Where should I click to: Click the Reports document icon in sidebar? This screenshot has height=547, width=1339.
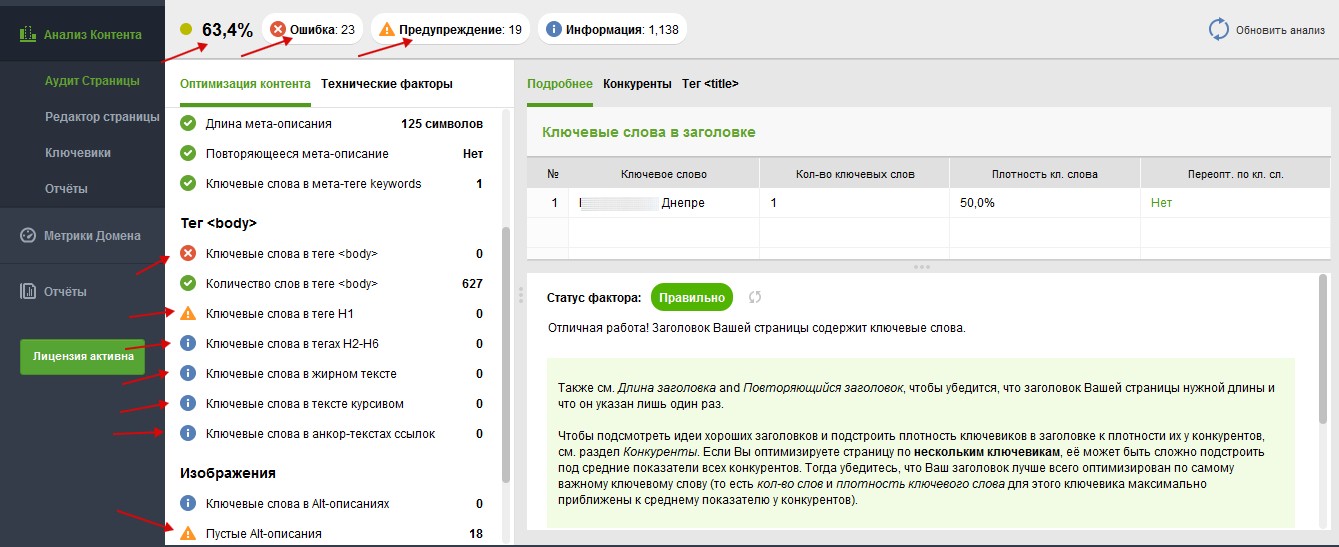(x=28, y=292)
